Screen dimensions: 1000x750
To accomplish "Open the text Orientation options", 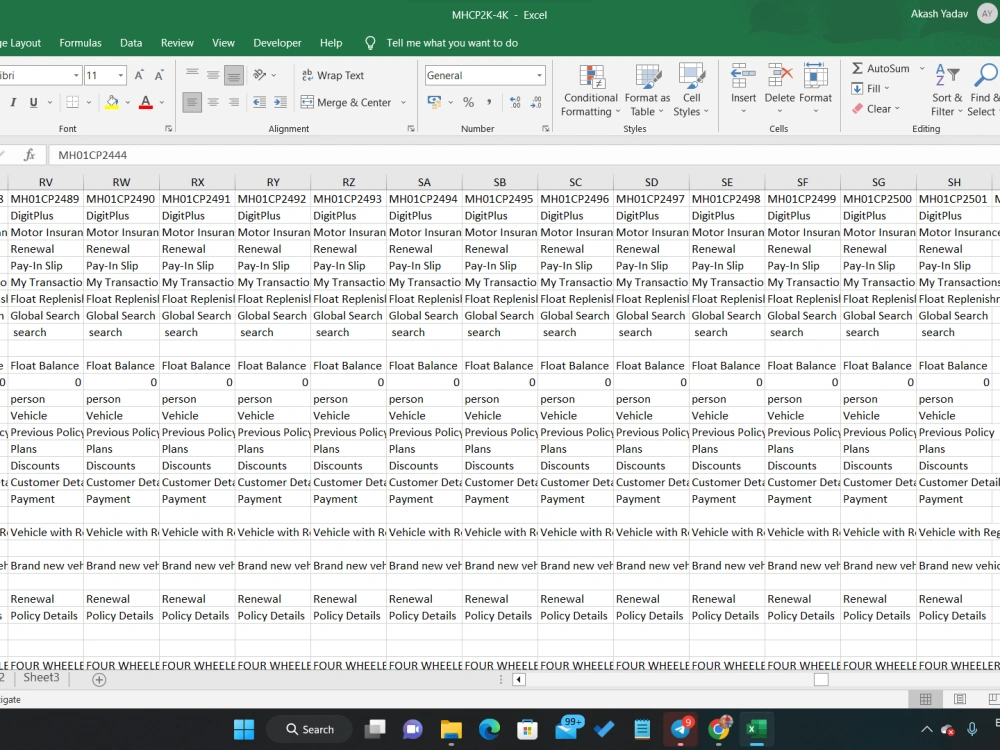I will [264, 75].
